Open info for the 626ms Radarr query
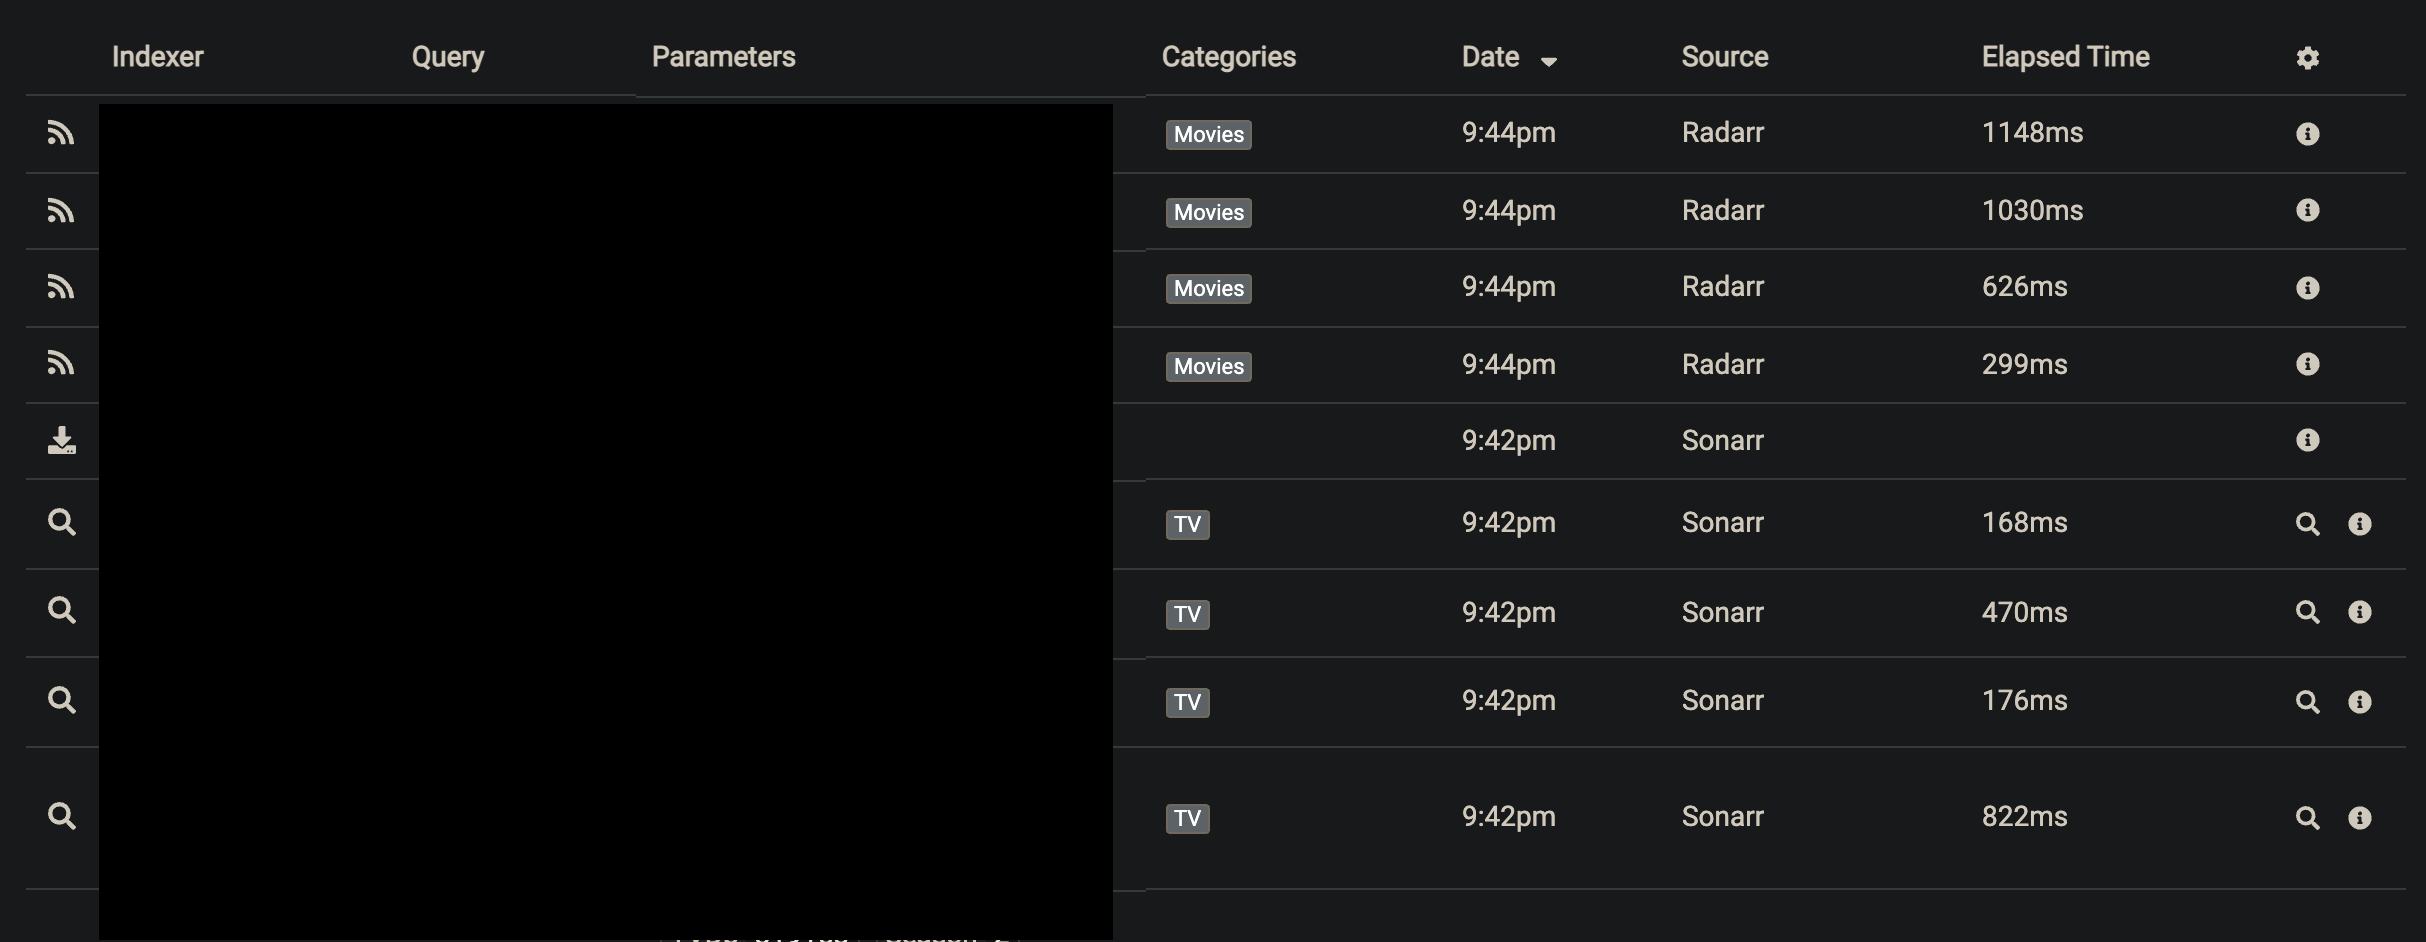Screen dimensions: 2426x942 click(2308, 287)
